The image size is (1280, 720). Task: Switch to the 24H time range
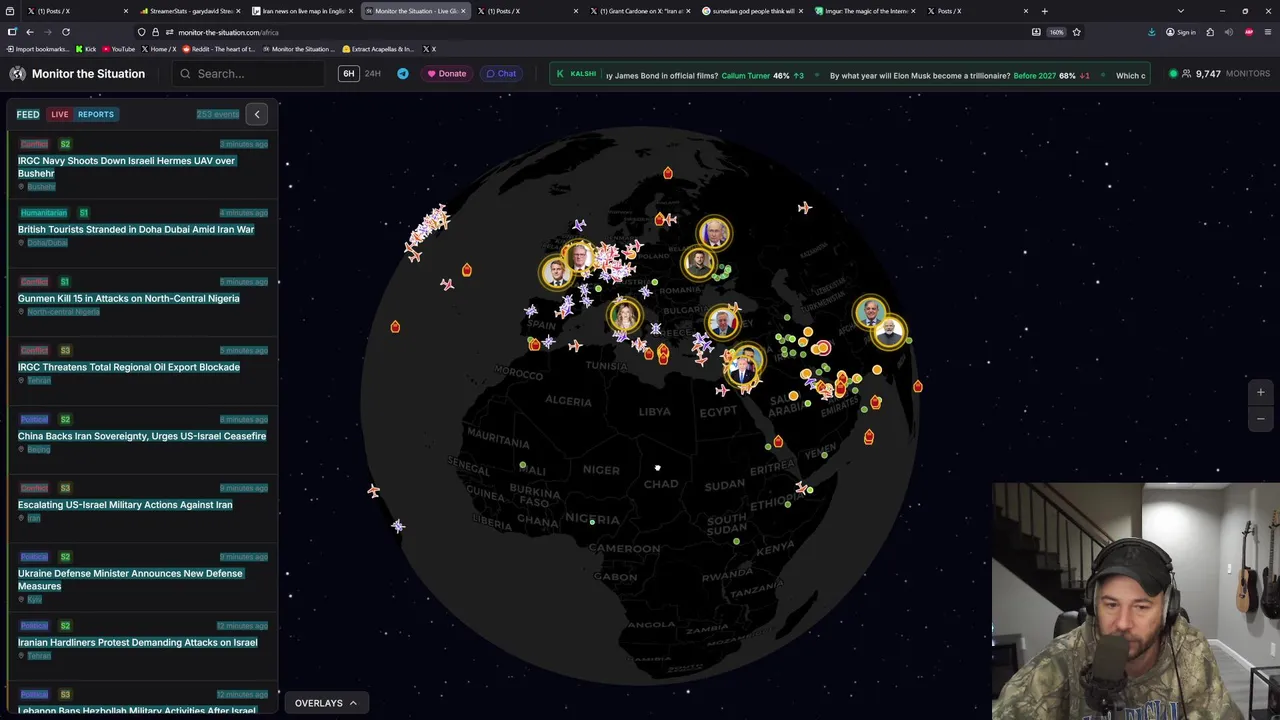pyautogui.click(x=373, y=74)
